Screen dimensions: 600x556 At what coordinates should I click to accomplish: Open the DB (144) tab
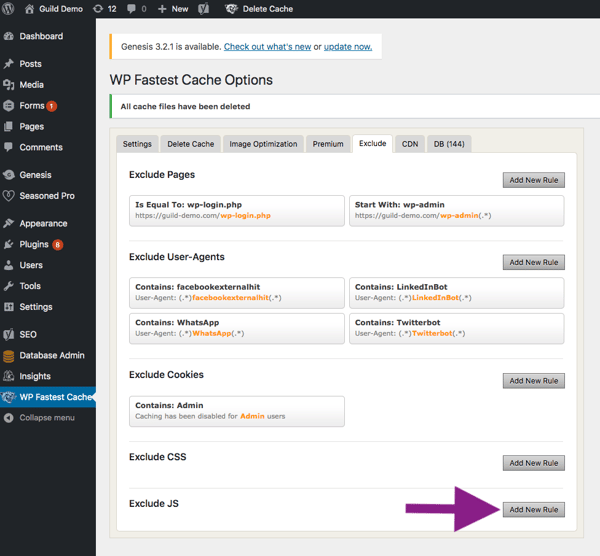pyautogui.click(x=449, y=144)
